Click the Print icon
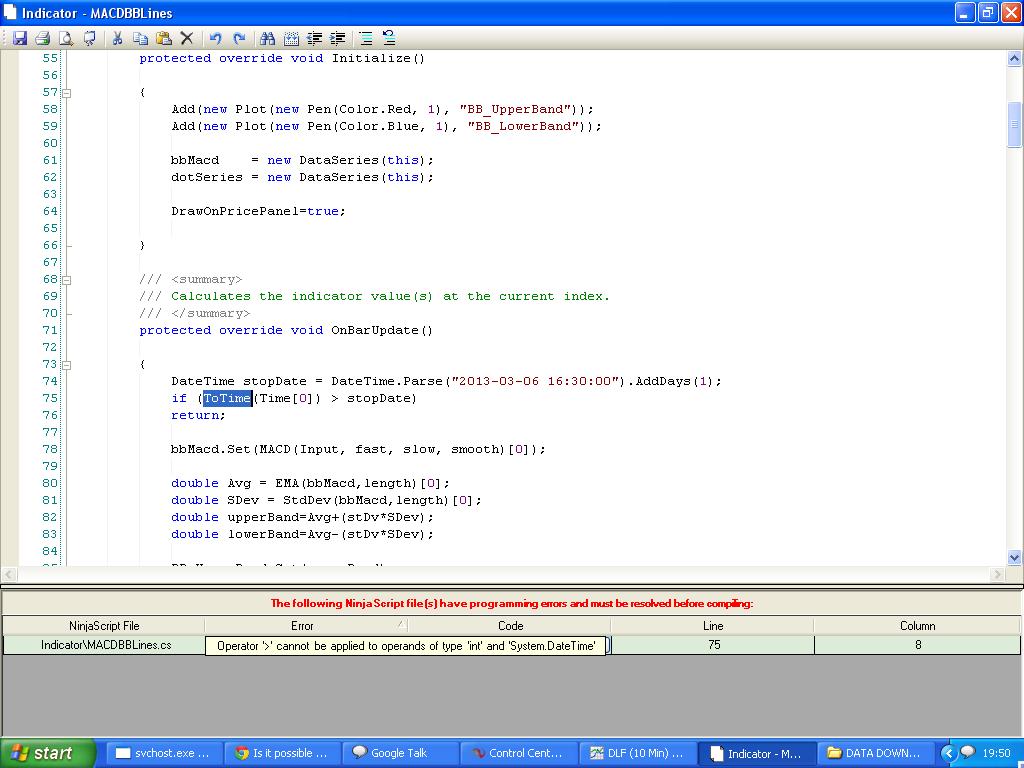 [43, 38]
